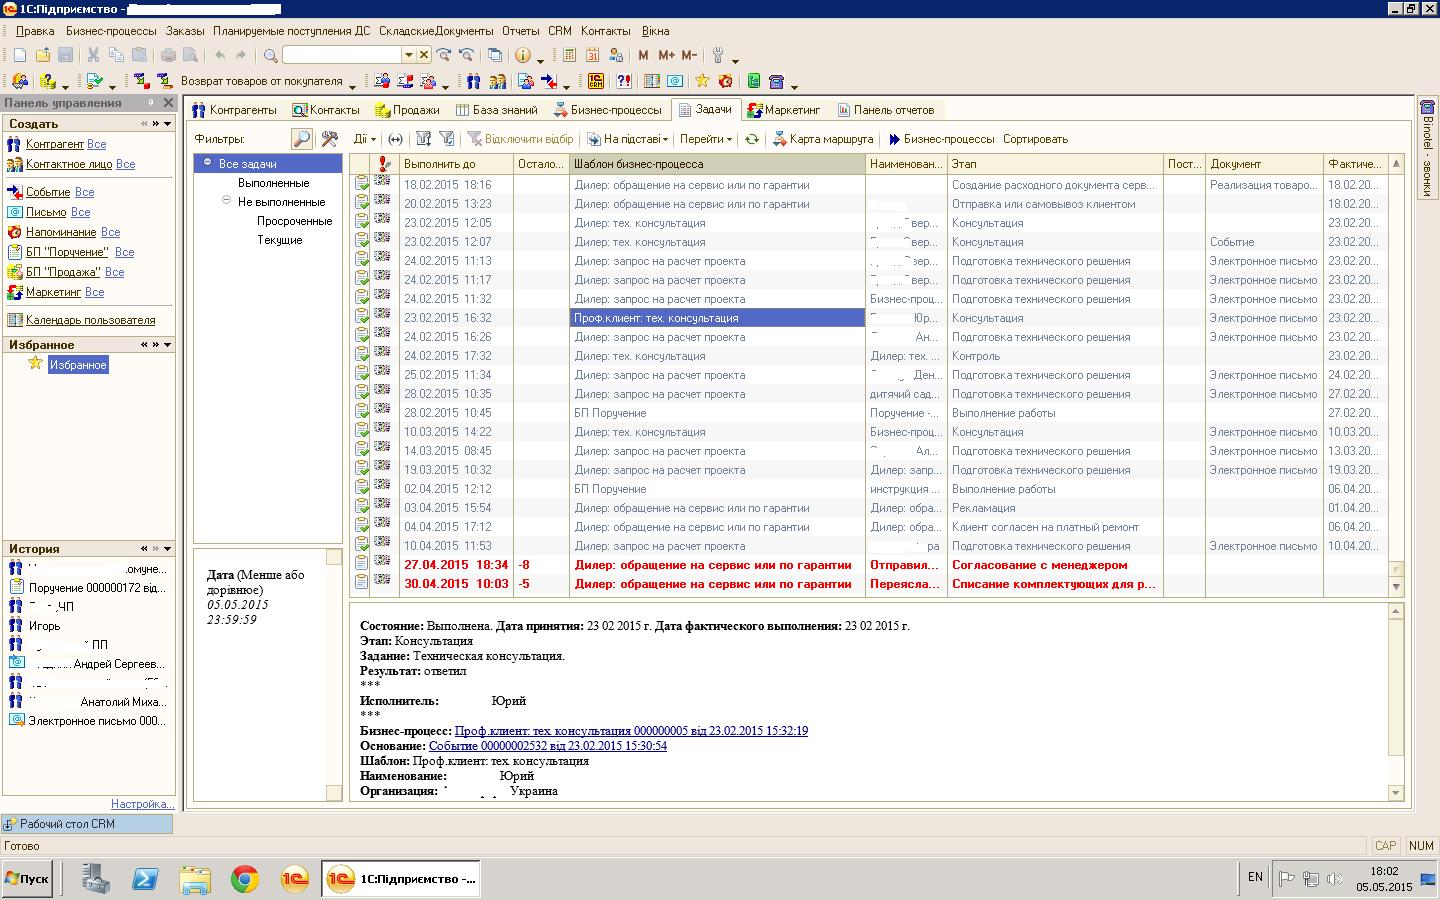Open the calendar icon in the toolbar
Screen dimensions: 1440x900
click(592, 56)
